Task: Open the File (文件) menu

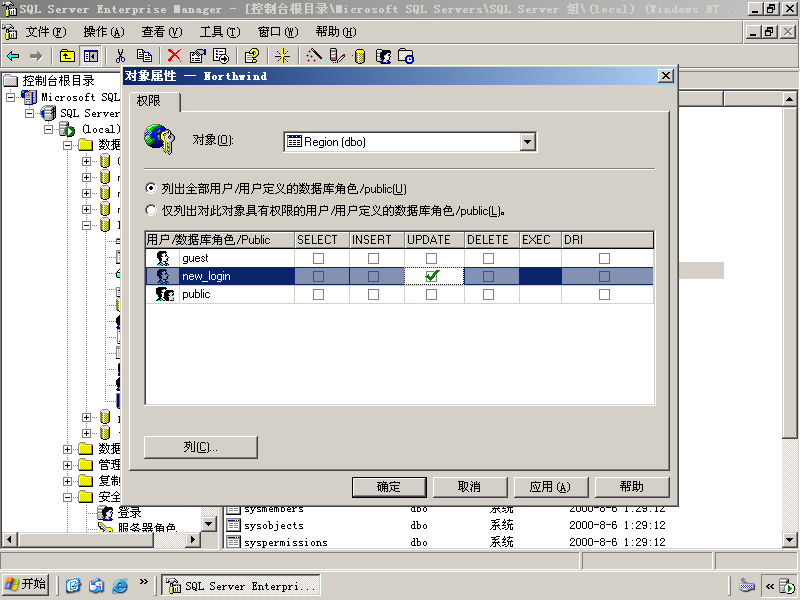Action: [x=45, y=32]
